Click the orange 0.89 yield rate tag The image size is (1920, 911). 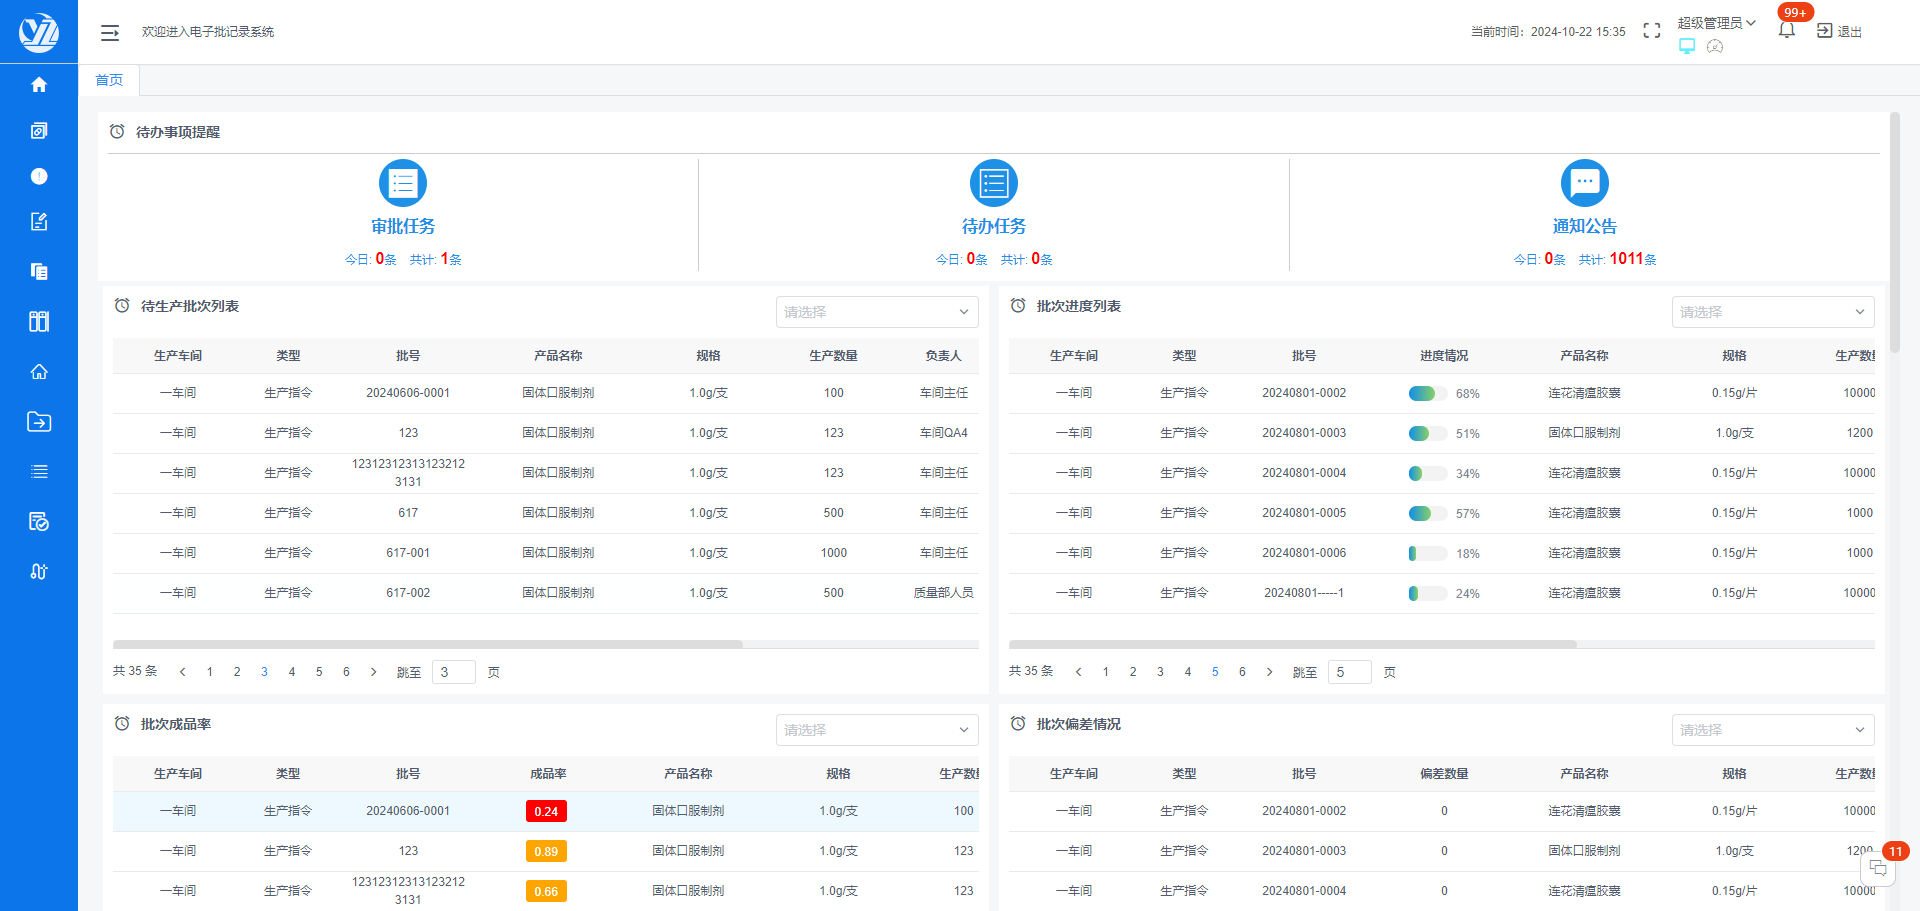[546, 851]
